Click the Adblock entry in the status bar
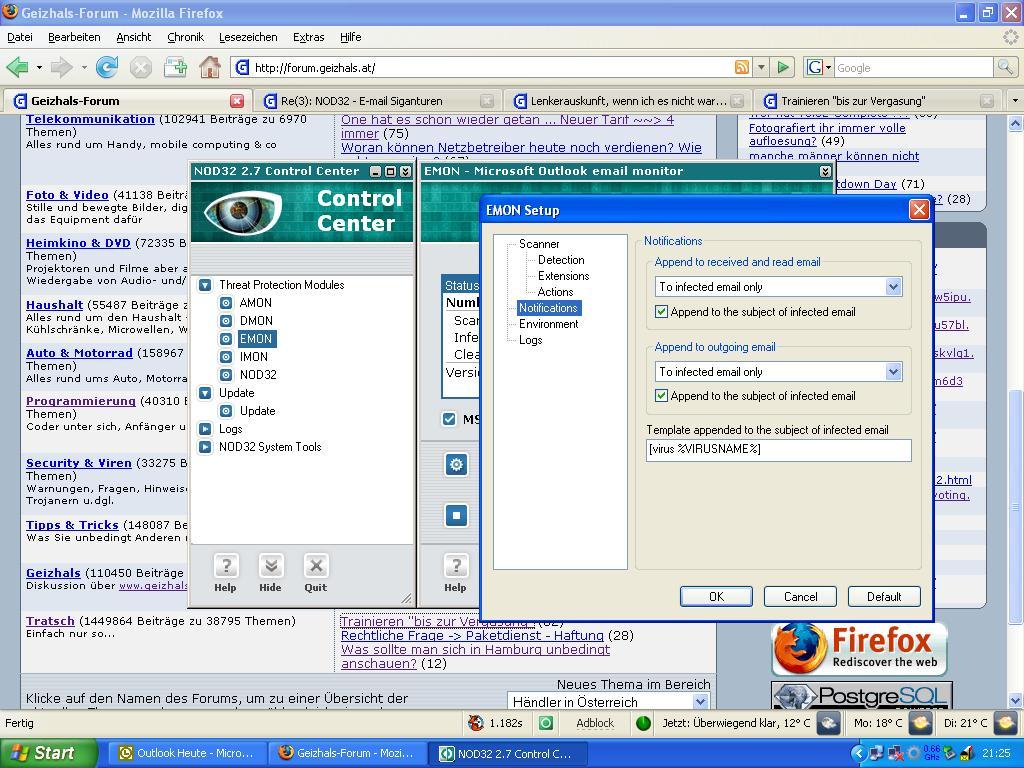This screenshot has width=1024, height=768. [x=595, y=723]
